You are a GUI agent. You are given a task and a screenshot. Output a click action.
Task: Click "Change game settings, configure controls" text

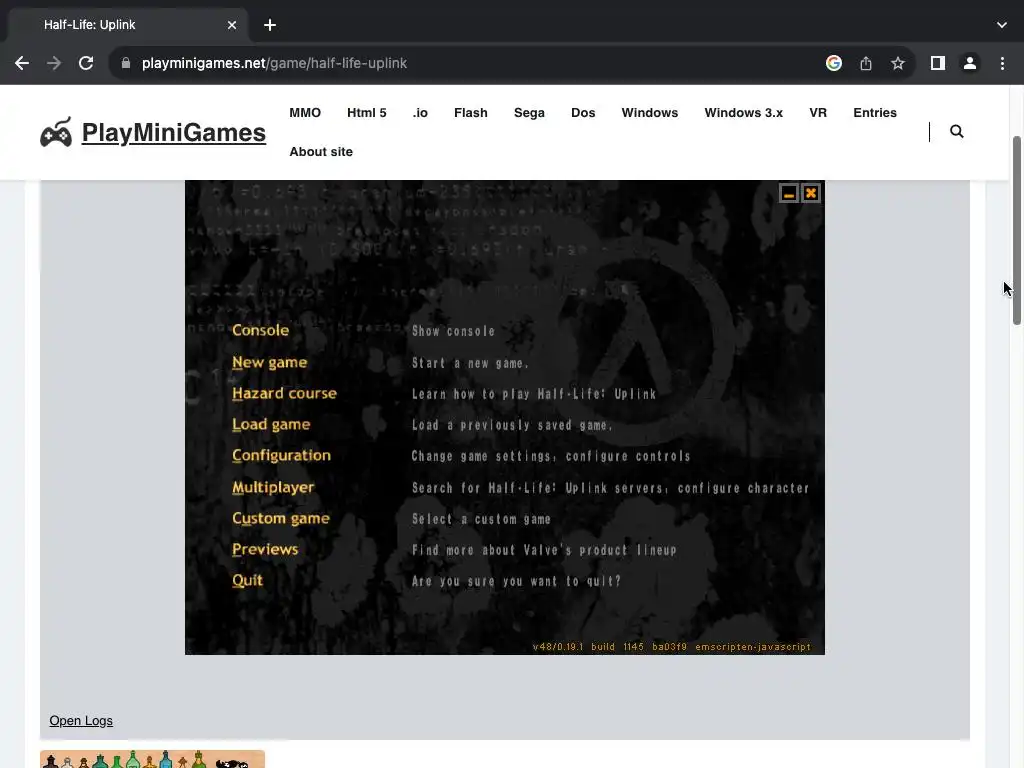pyautogui.click(x=551, y=456)
